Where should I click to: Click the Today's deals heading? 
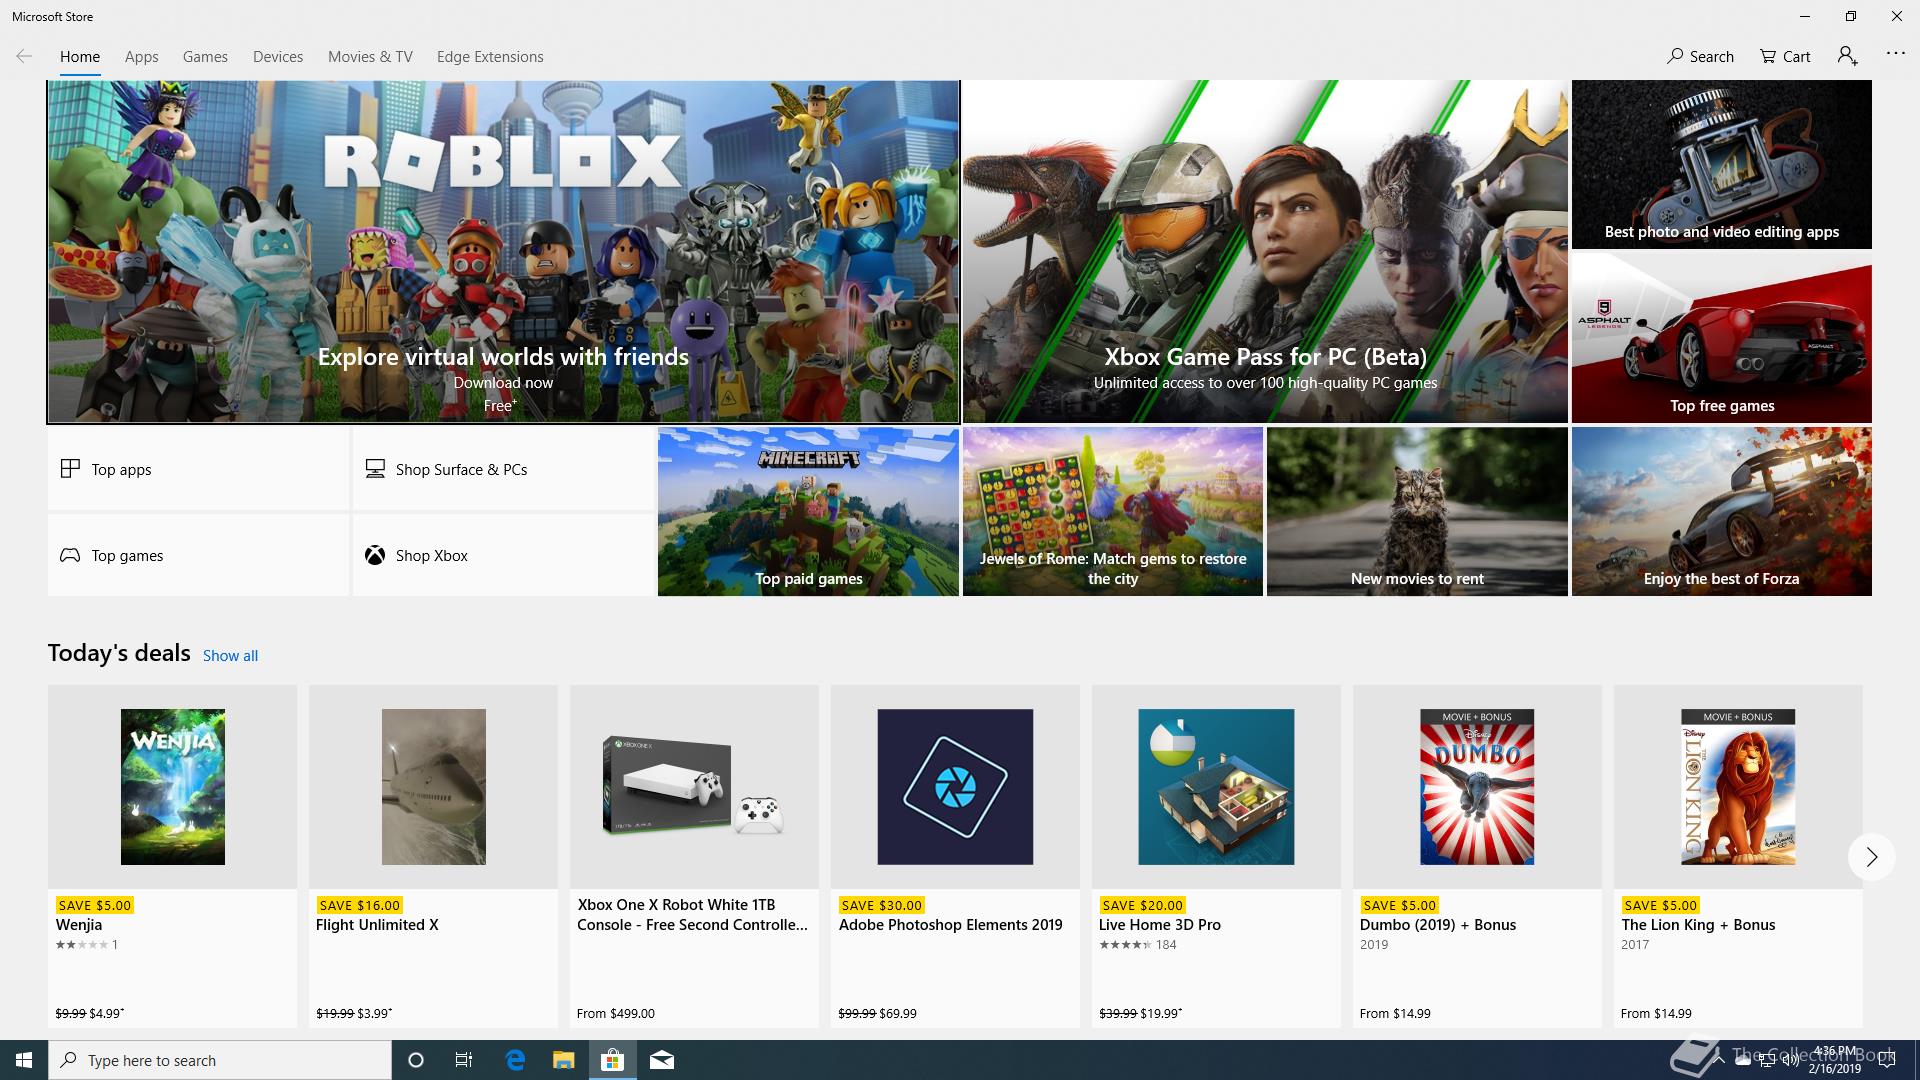pos(119,653)
